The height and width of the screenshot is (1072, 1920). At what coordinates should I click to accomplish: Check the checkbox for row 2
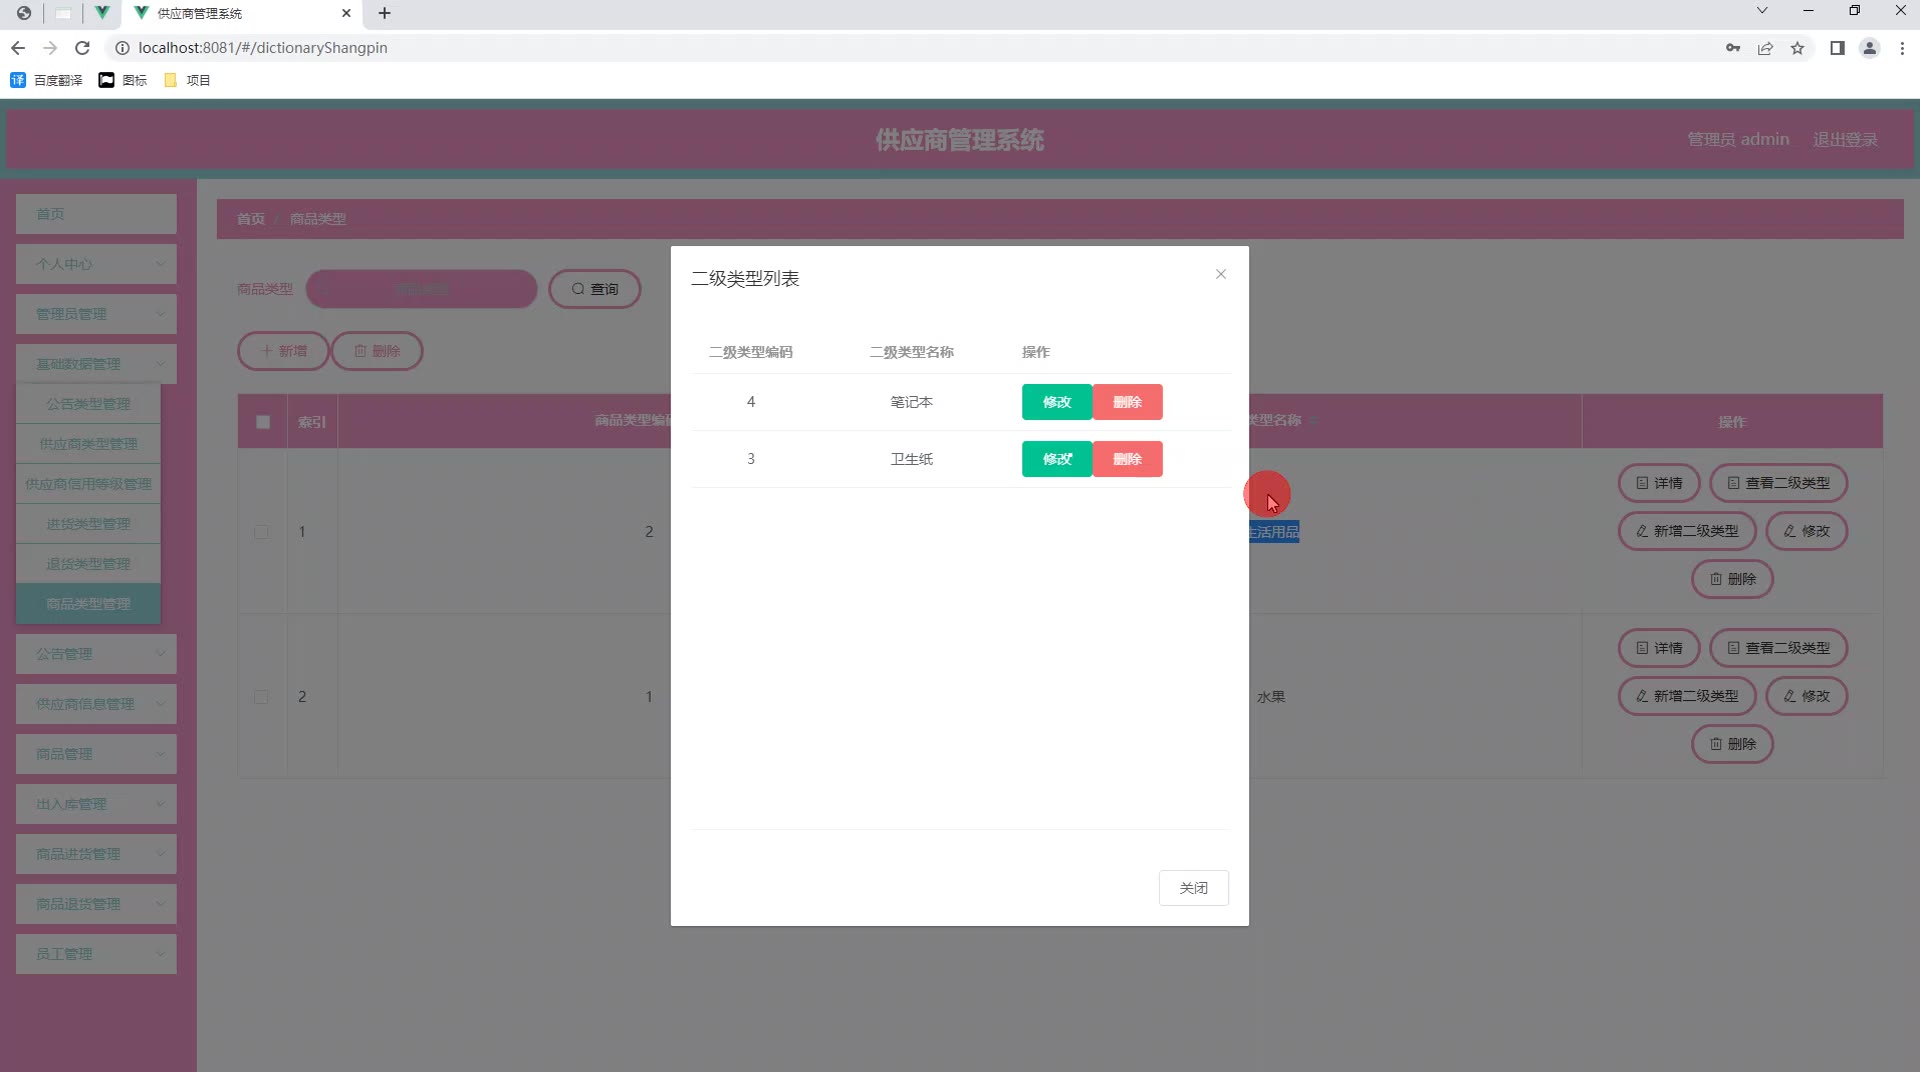(261, 697)
